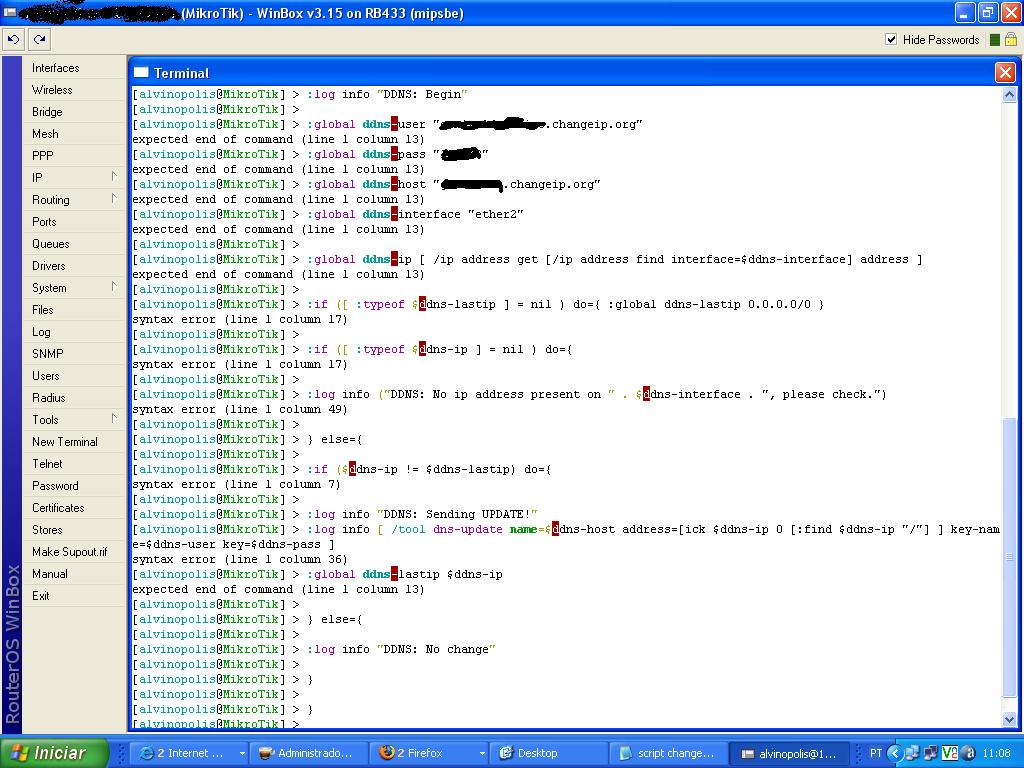The height and width of the screenshot is (768, 1024).
Task: Open a New Terminal from sidebar
Action: 74,442
